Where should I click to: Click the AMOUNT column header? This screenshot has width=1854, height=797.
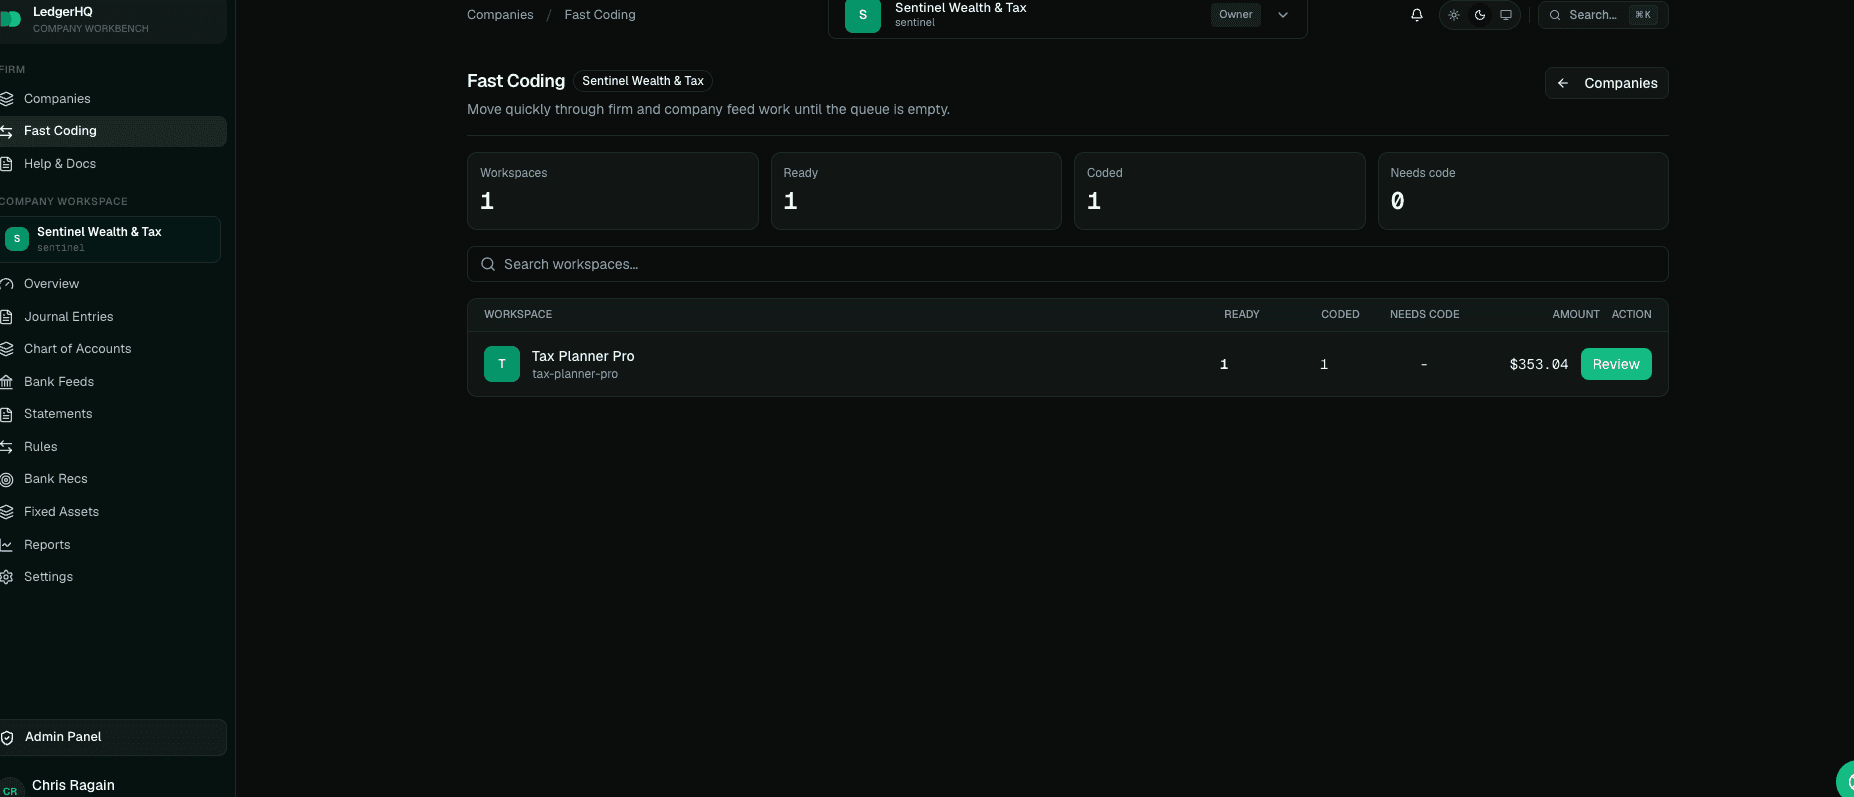pyautogui.click(x=1576, y=314)
